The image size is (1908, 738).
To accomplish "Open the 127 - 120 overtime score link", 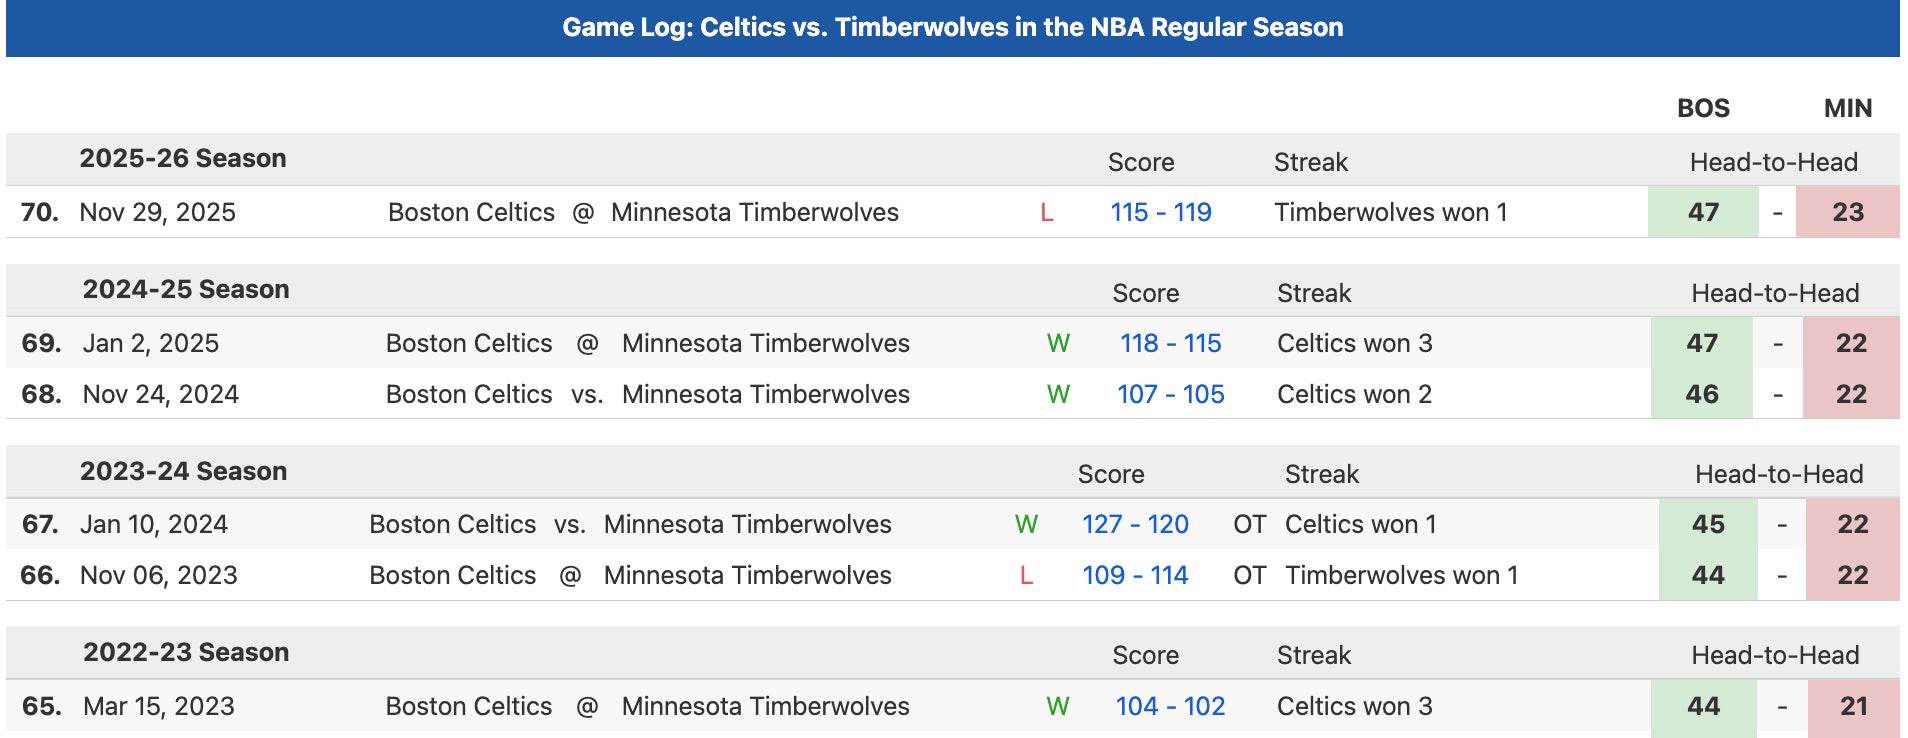I will pos(1135,524).
